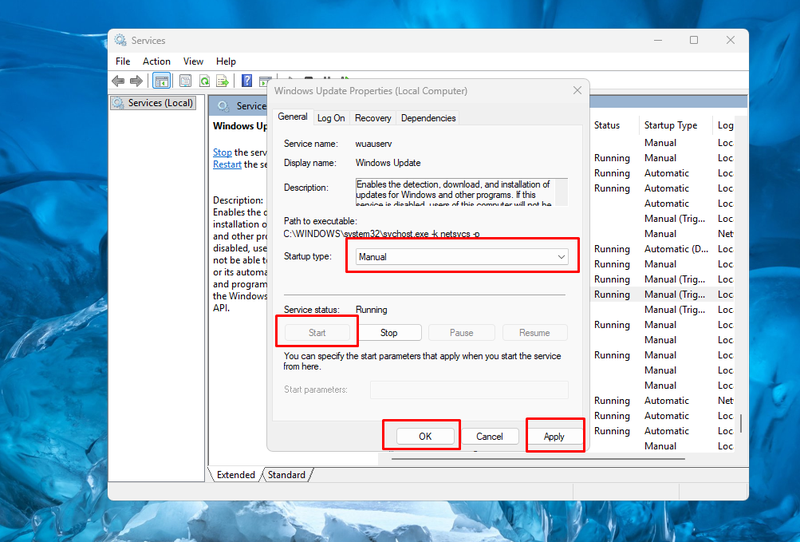Click the Stop service button

click(389, 333)
